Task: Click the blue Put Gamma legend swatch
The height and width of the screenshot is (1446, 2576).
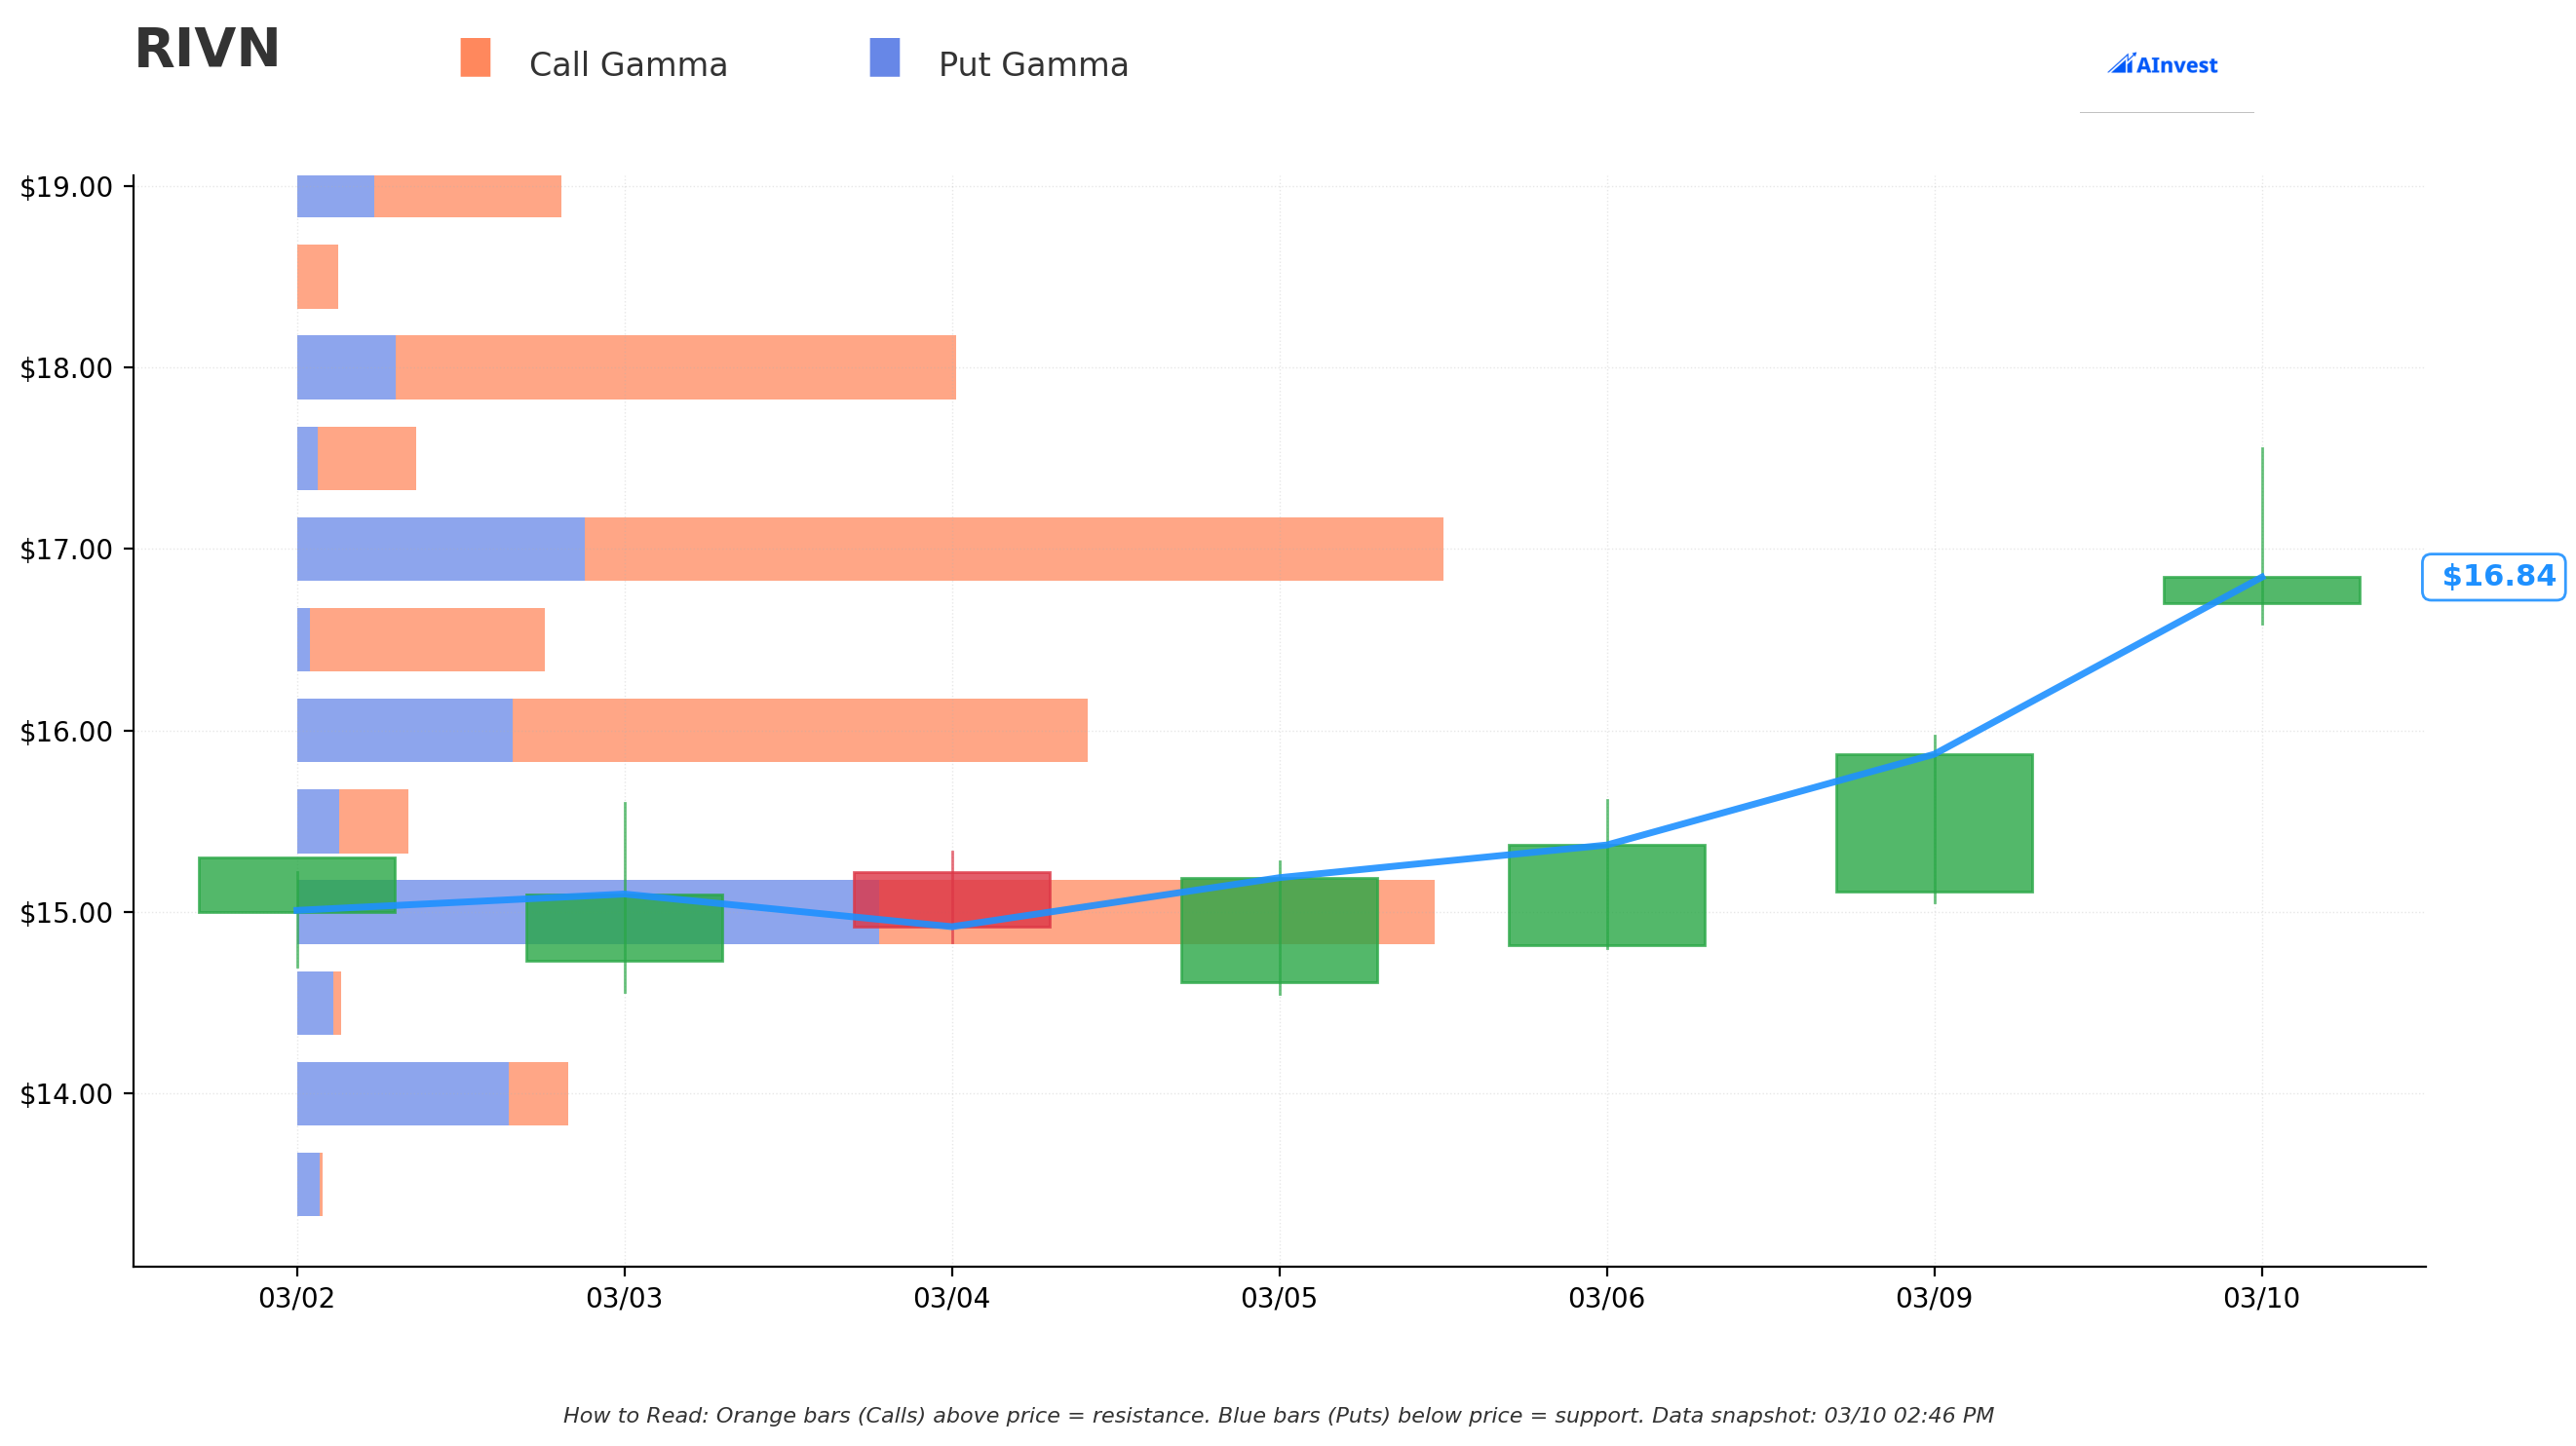Action: pyautogui.click(x=885, y=58)
